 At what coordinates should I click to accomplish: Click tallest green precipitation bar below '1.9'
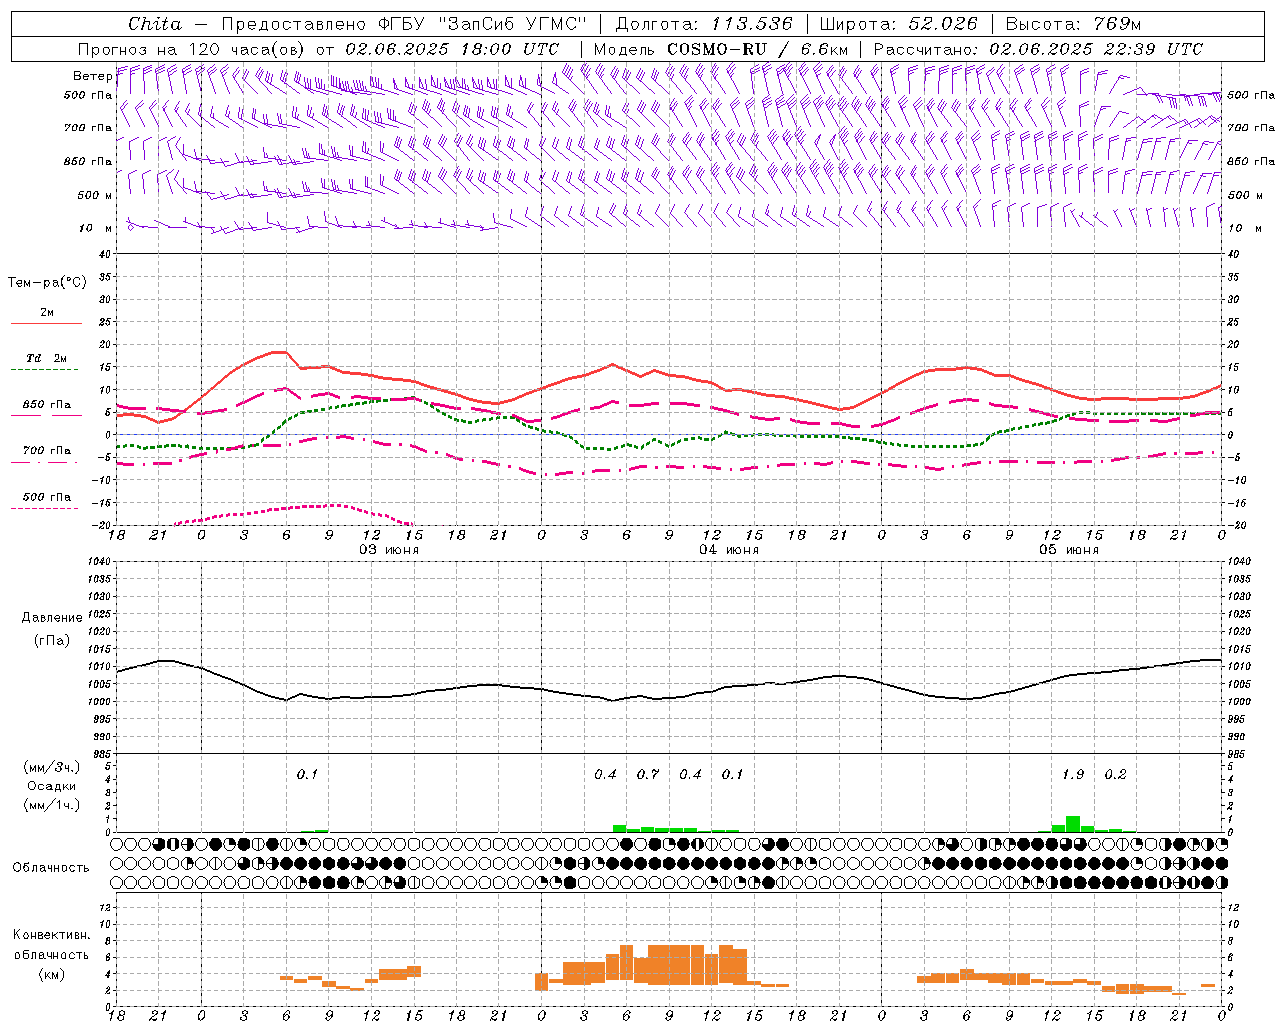(x=1073, y=824)
